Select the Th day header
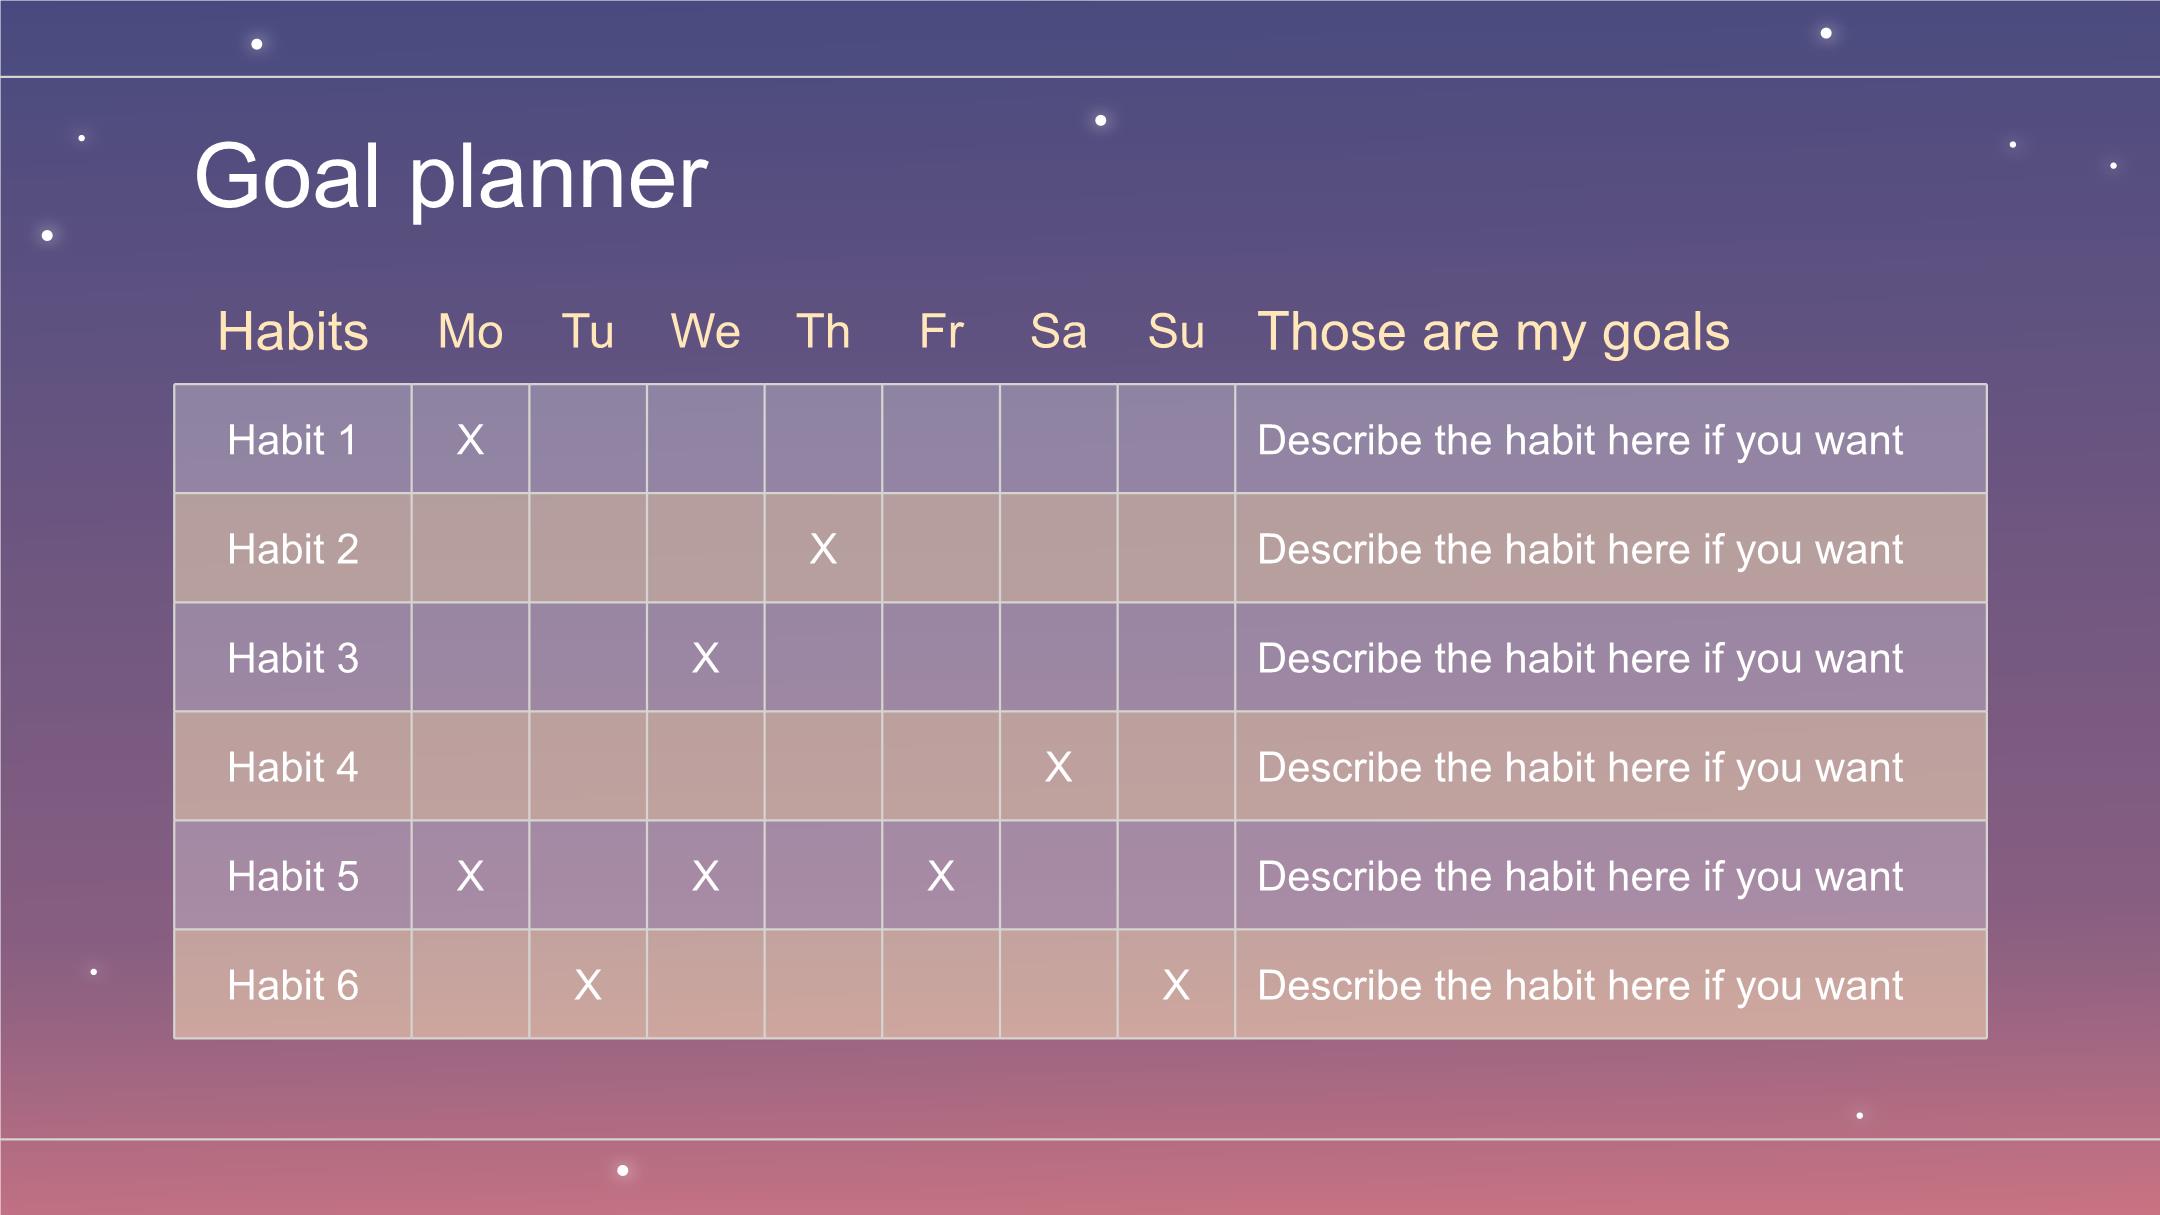The height and width of the screenshot is (1215, 2160). [x=823, y=332]
